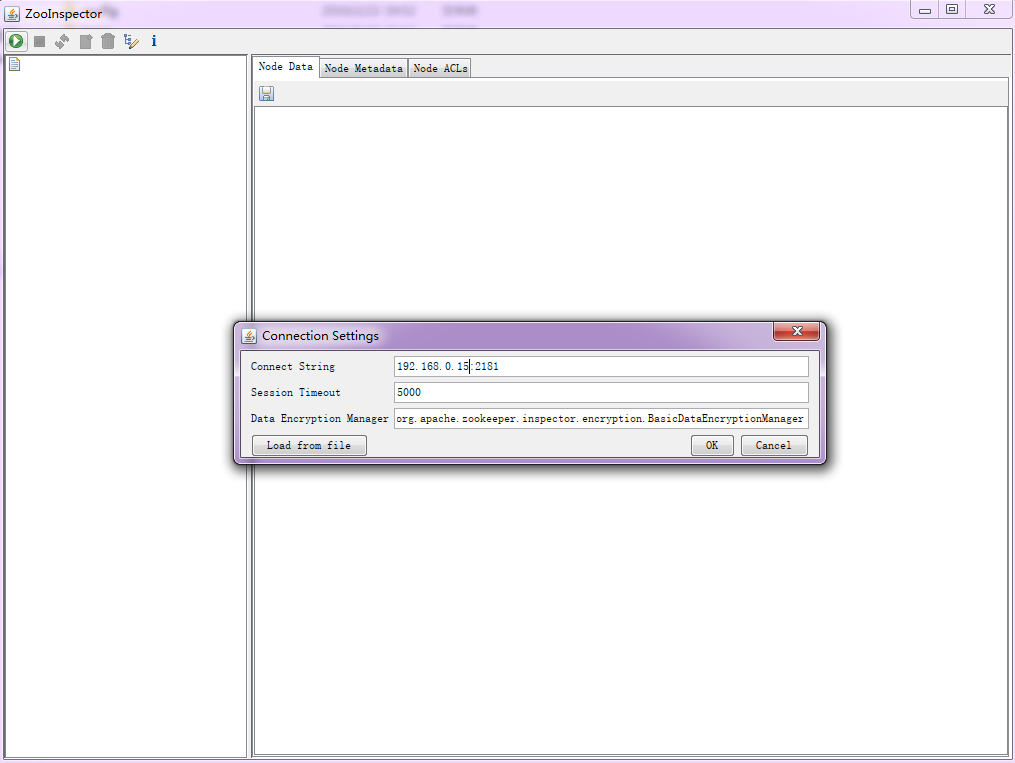The width and height of the screenshot is (1015, 763).
Task: Click the Session Timeout label text
Action: click(x=295, y=392)
